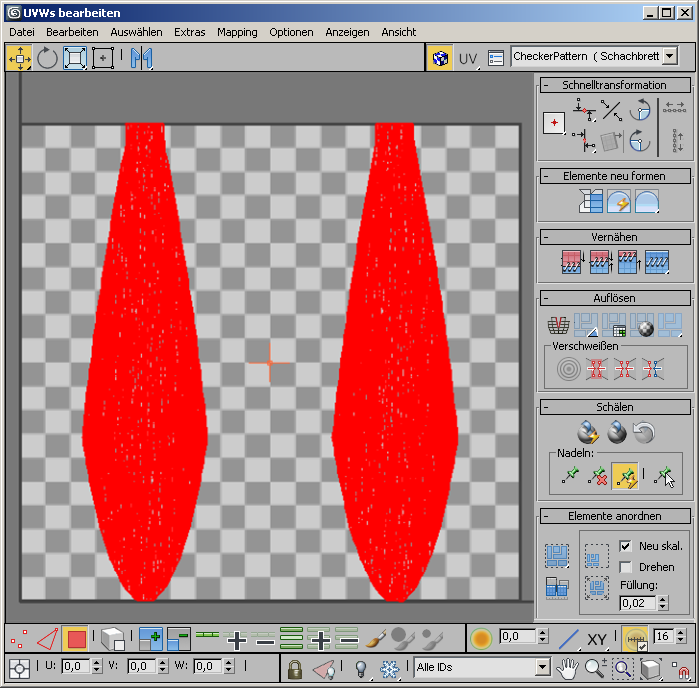Select the Move tool in top toolbar
The width and height of the screenshot is (699, 688).
pos(19,58)
